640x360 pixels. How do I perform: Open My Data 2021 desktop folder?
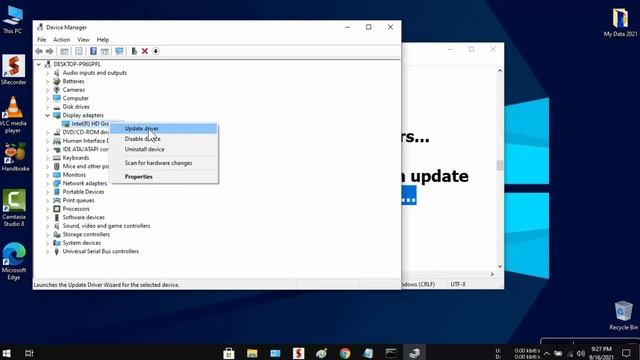point(620,22)
